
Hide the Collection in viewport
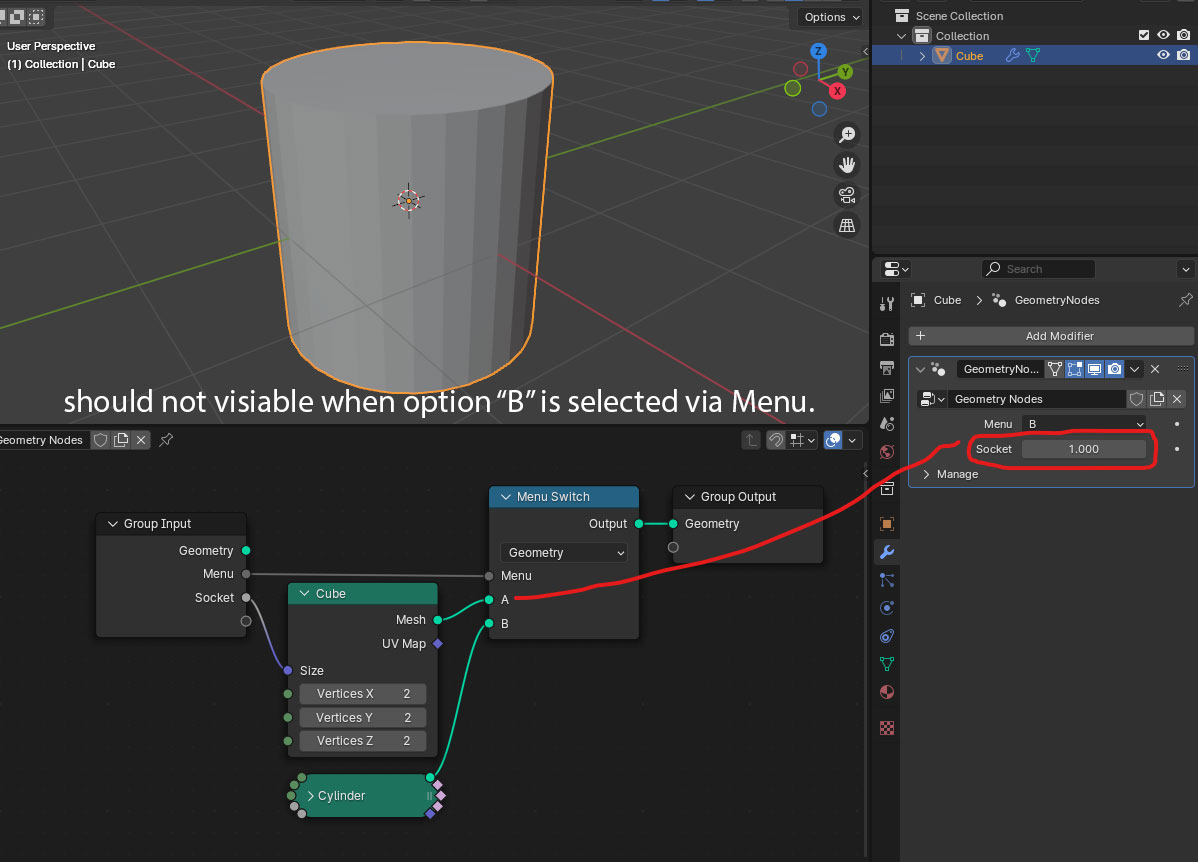[1163, 35]
